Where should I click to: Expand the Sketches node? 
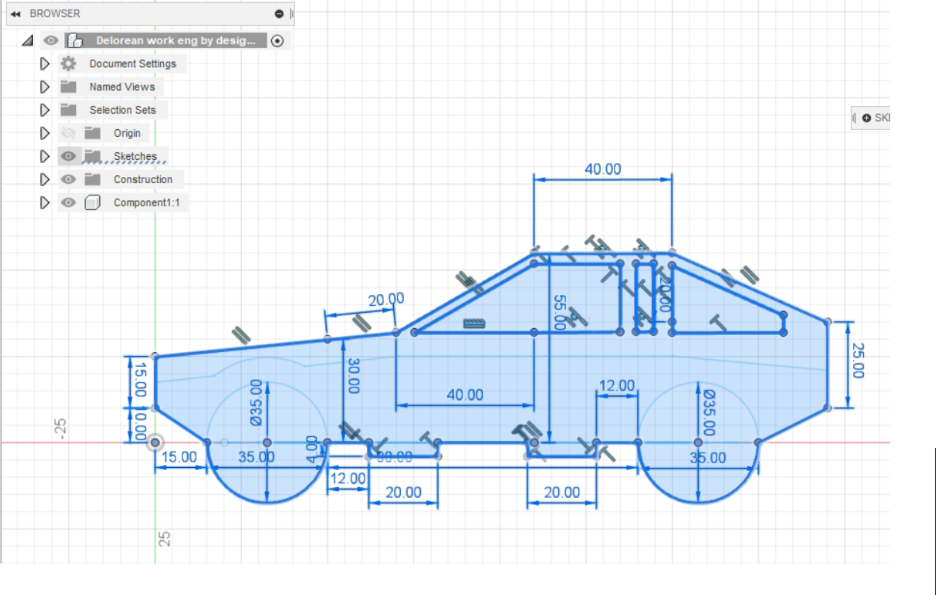44,156
